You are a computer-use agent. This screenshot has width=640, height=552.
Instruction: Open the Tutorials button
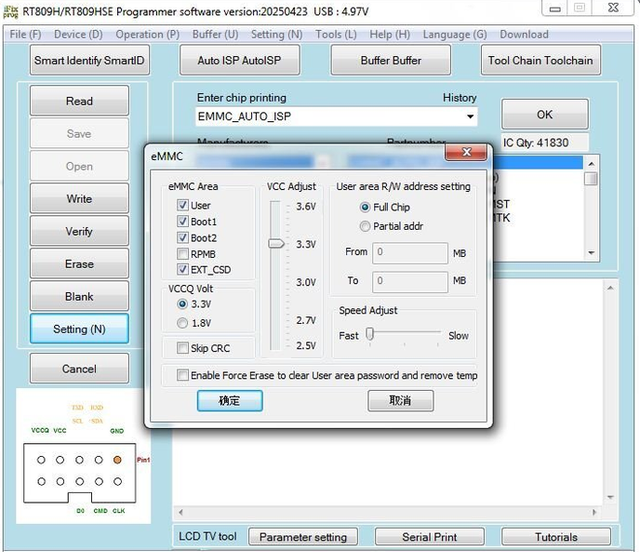(556, 537)
